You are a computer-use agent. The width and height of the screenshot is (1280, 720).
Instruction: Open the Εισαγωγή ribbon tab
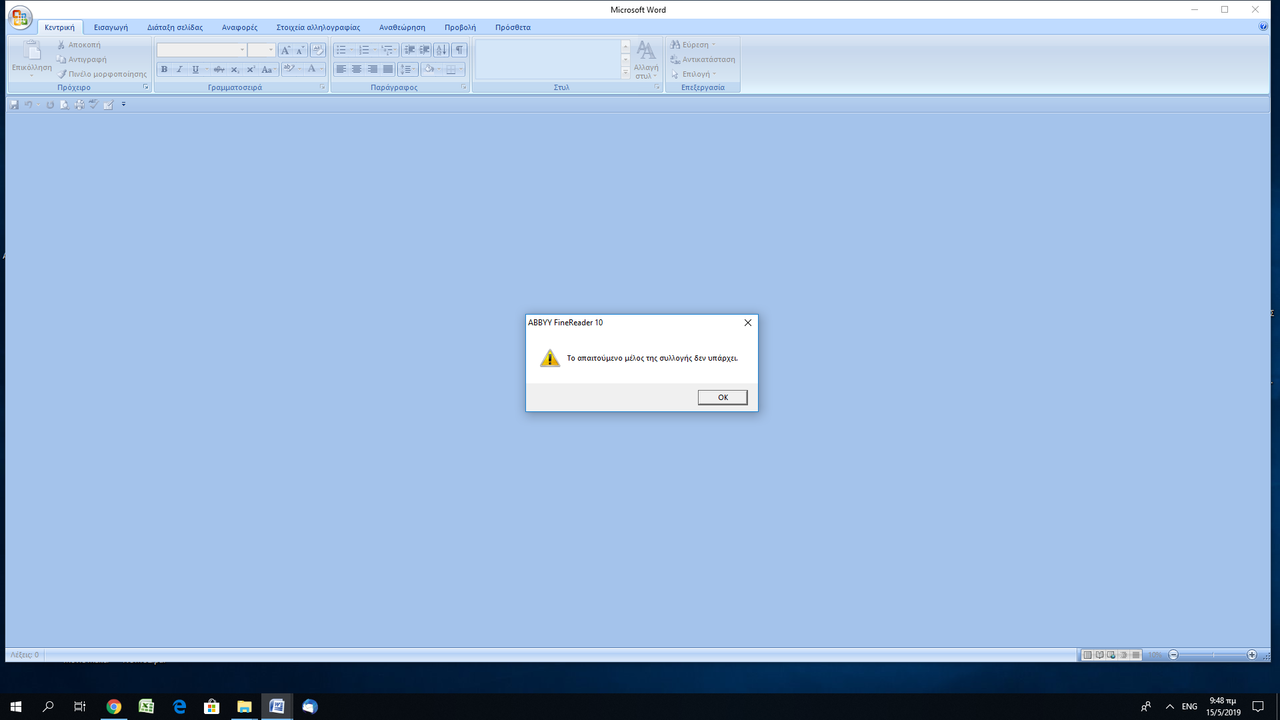click(x=111, y=27)
